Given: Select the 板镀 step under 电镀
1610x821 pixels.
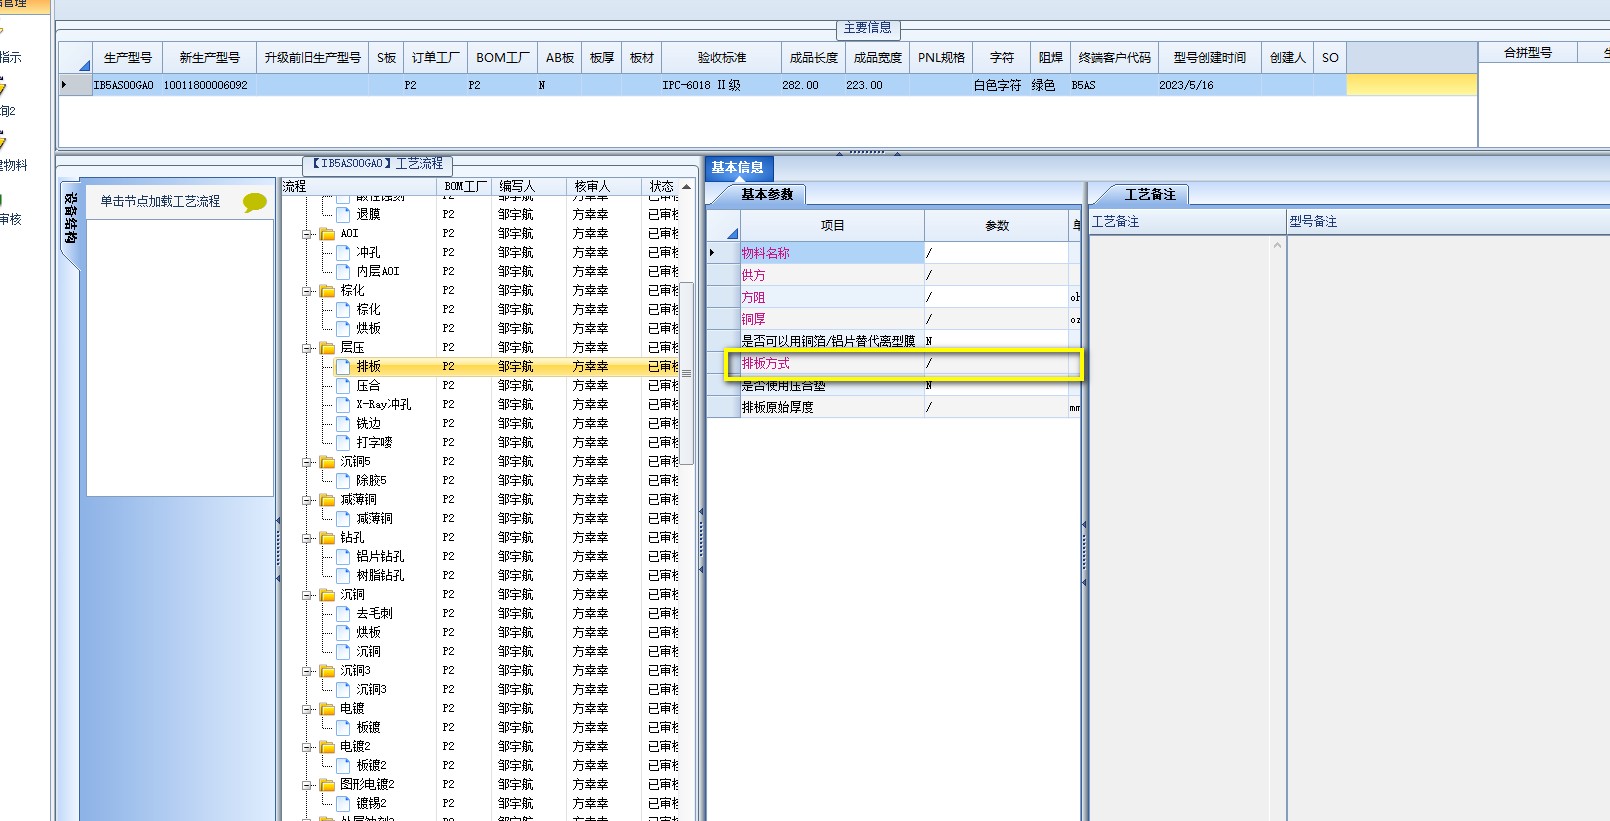Looking at the screenshot, I should tap(368, 728).
